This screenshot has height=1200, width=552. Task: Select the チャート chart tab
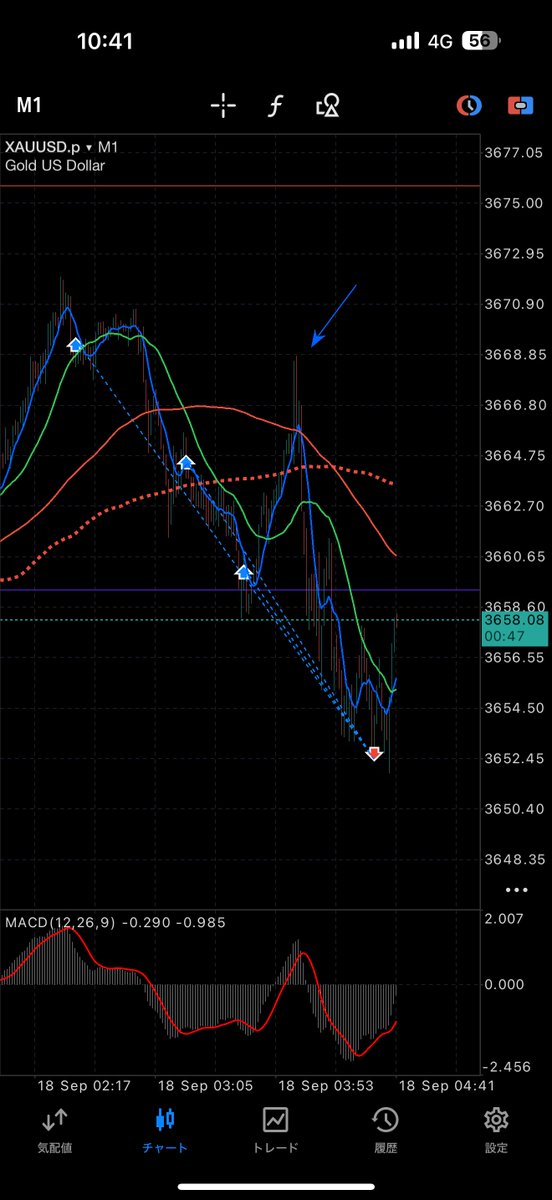coord(165,1128)
